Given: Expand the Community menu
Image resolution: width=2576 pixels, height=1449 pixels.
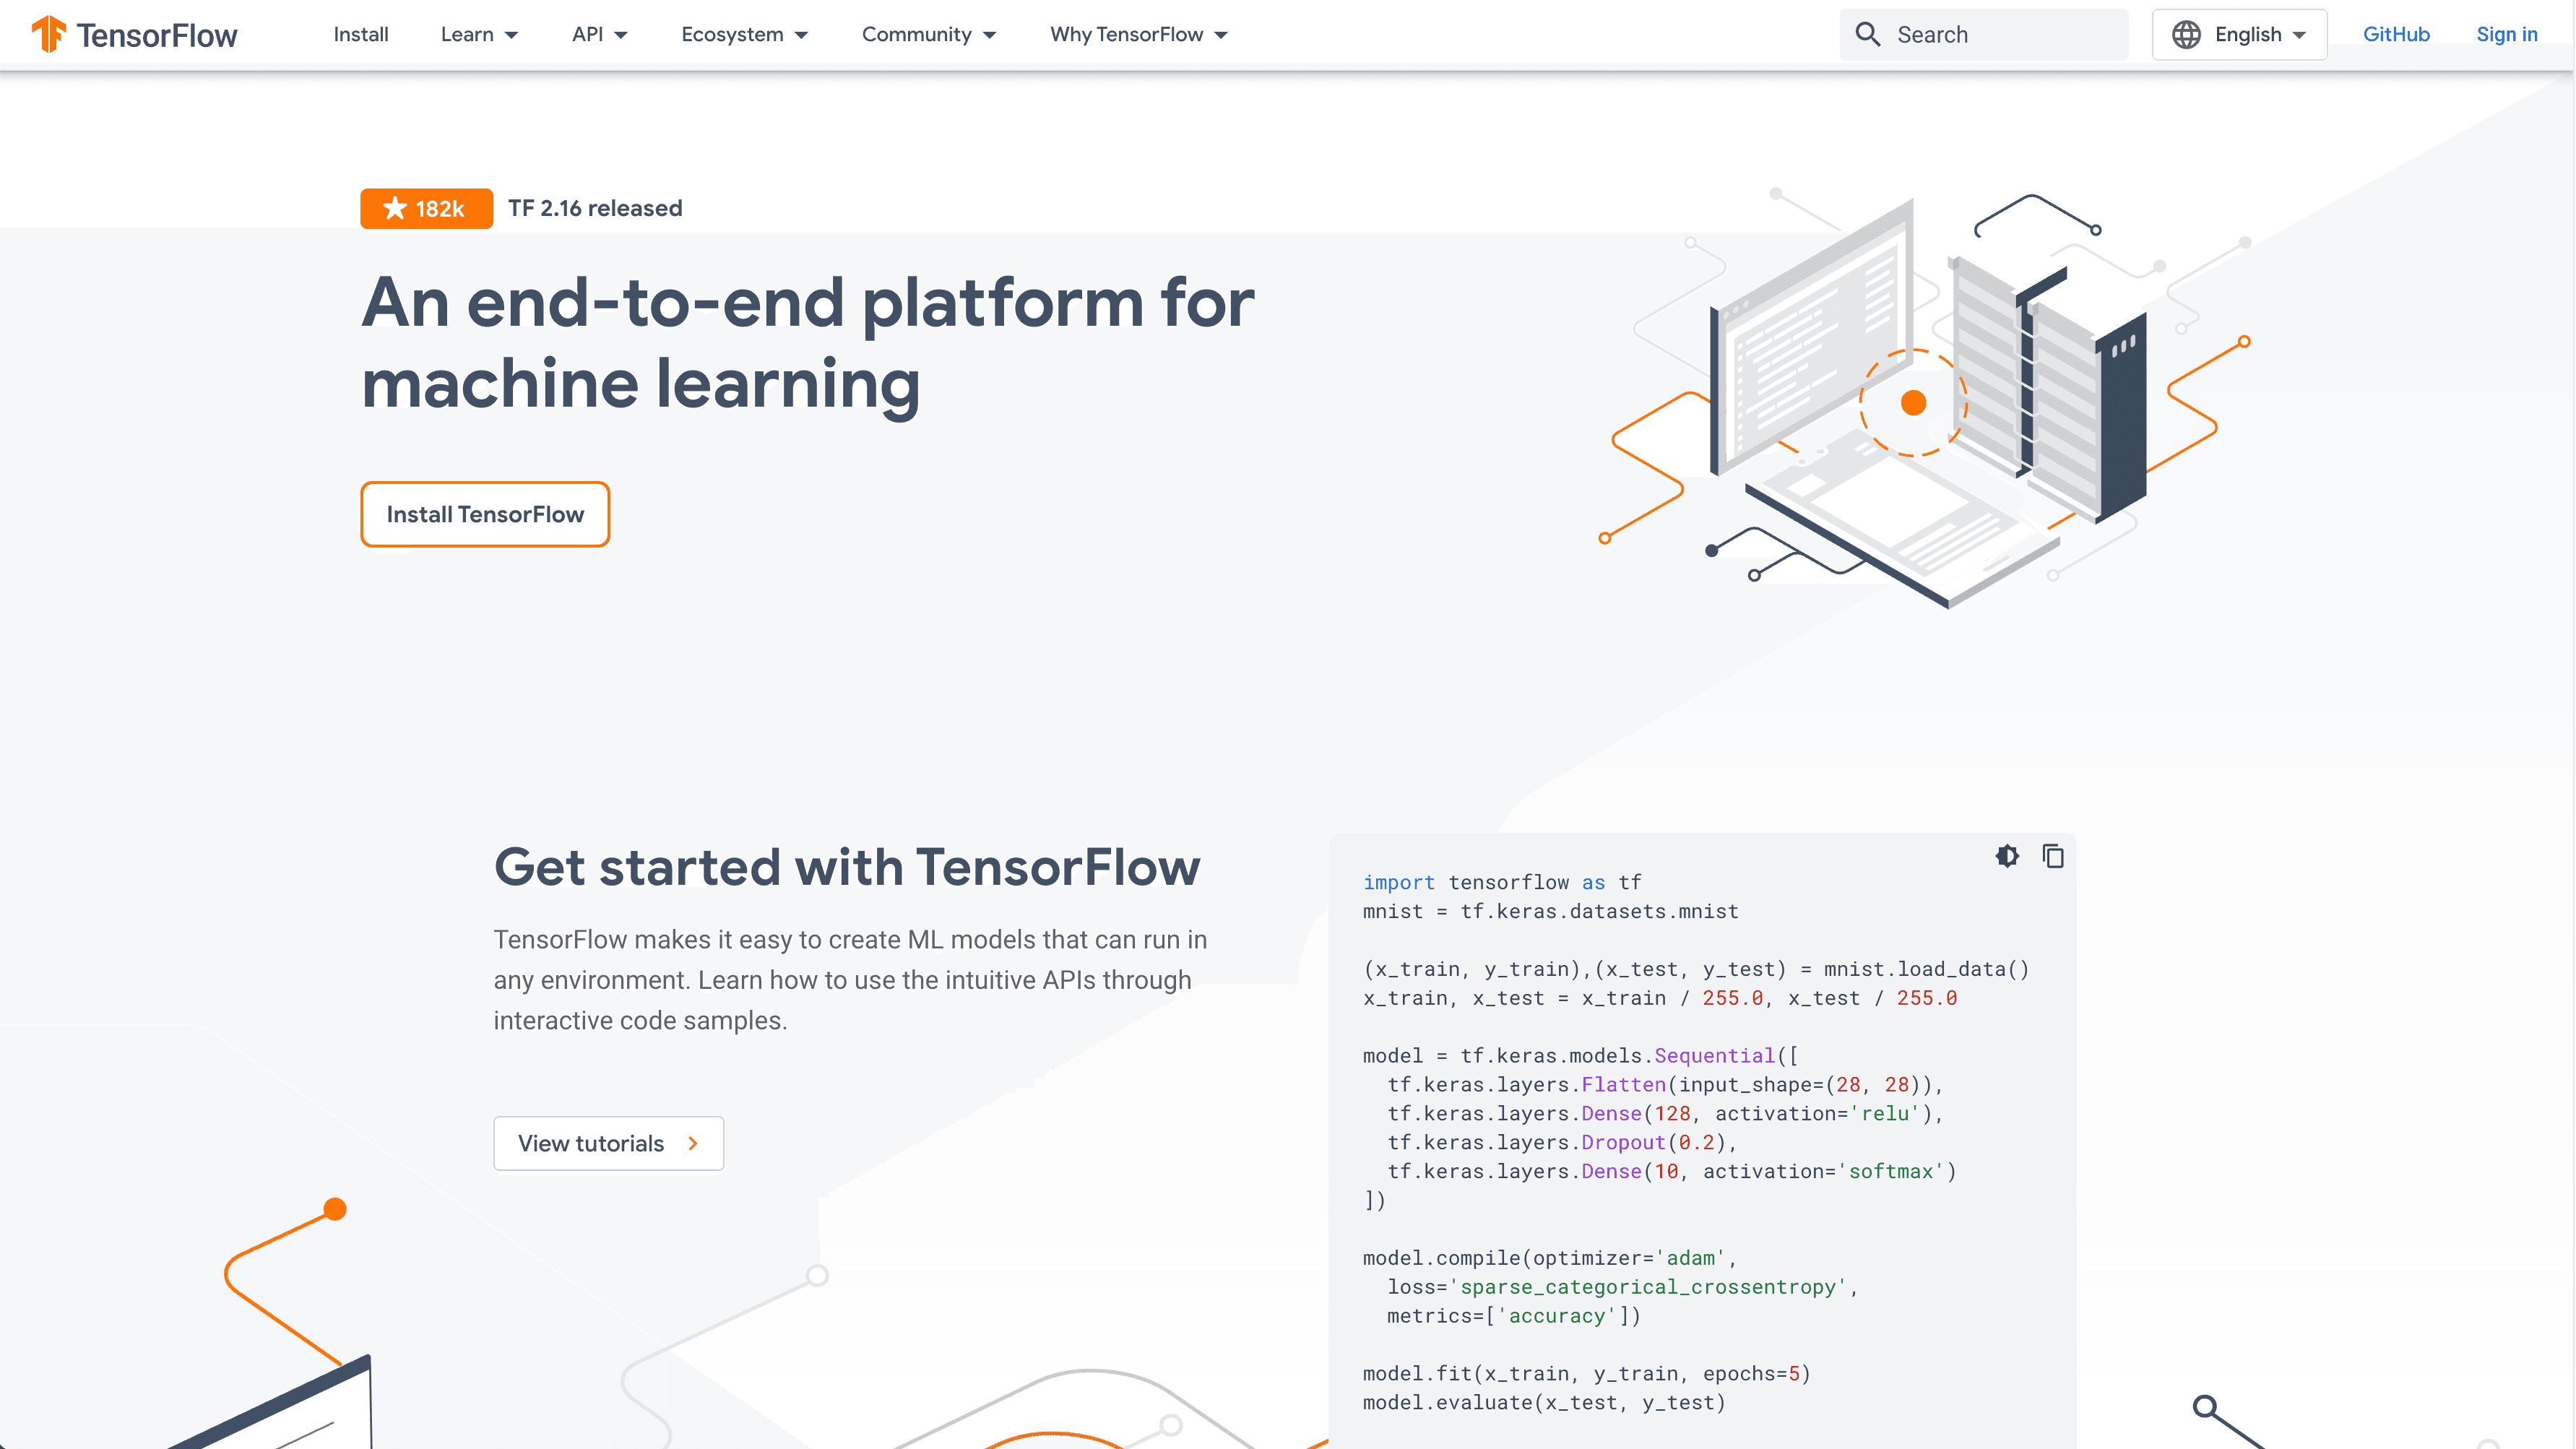Looking at the screenshot, I should coord(929,34).
